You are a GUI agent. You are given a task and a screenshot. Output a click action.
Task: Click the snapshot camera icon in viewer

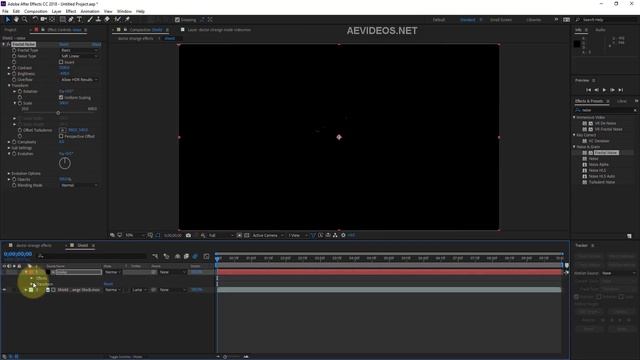tap(188, 236)
